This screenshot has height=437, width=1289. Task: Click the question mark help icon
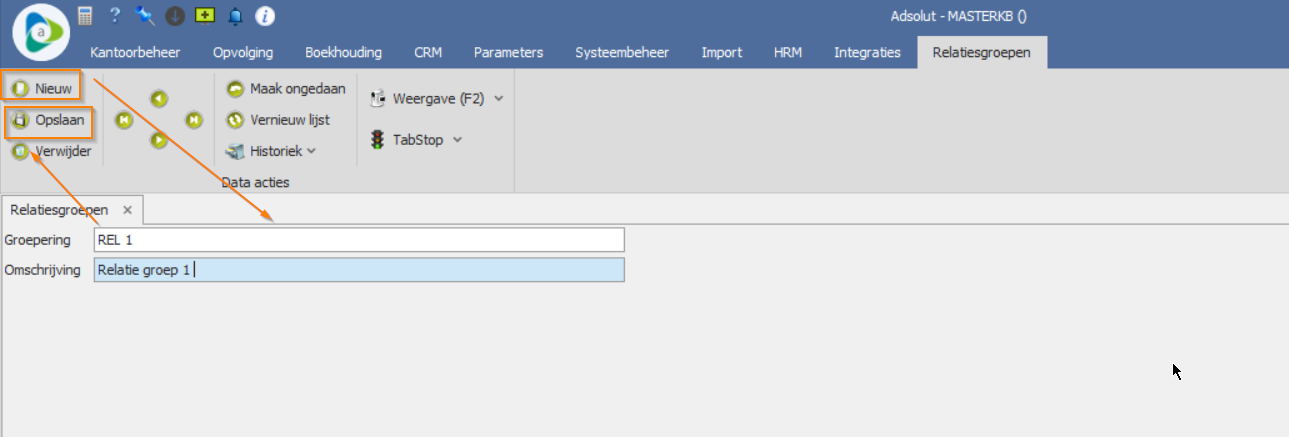[115, 15]
